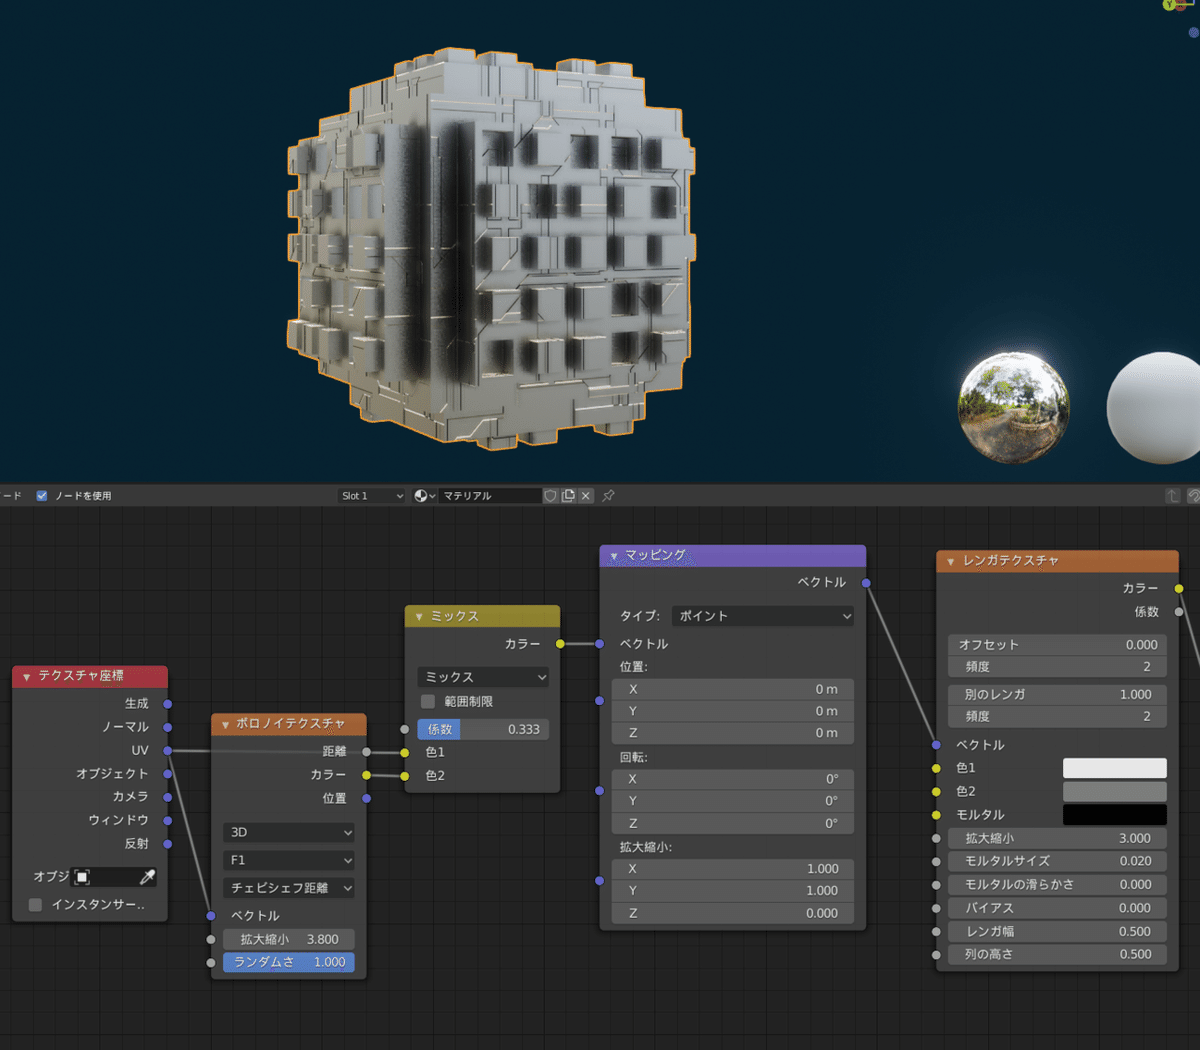Open the モルタル black color swatch

coord(1114,815)
